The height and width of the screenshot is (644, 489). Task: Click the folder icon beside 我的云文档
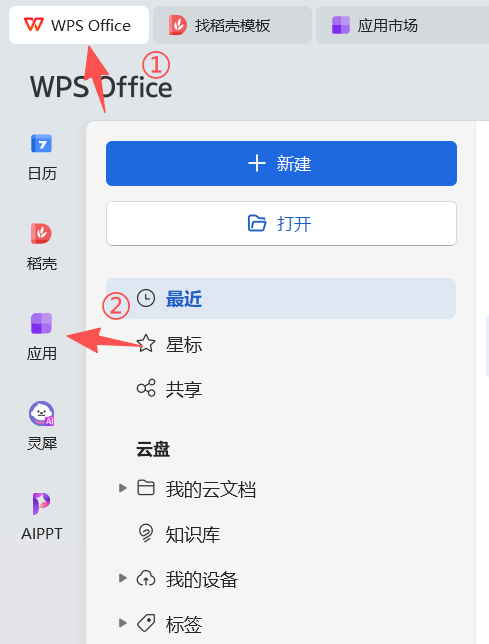click(146, 488)
